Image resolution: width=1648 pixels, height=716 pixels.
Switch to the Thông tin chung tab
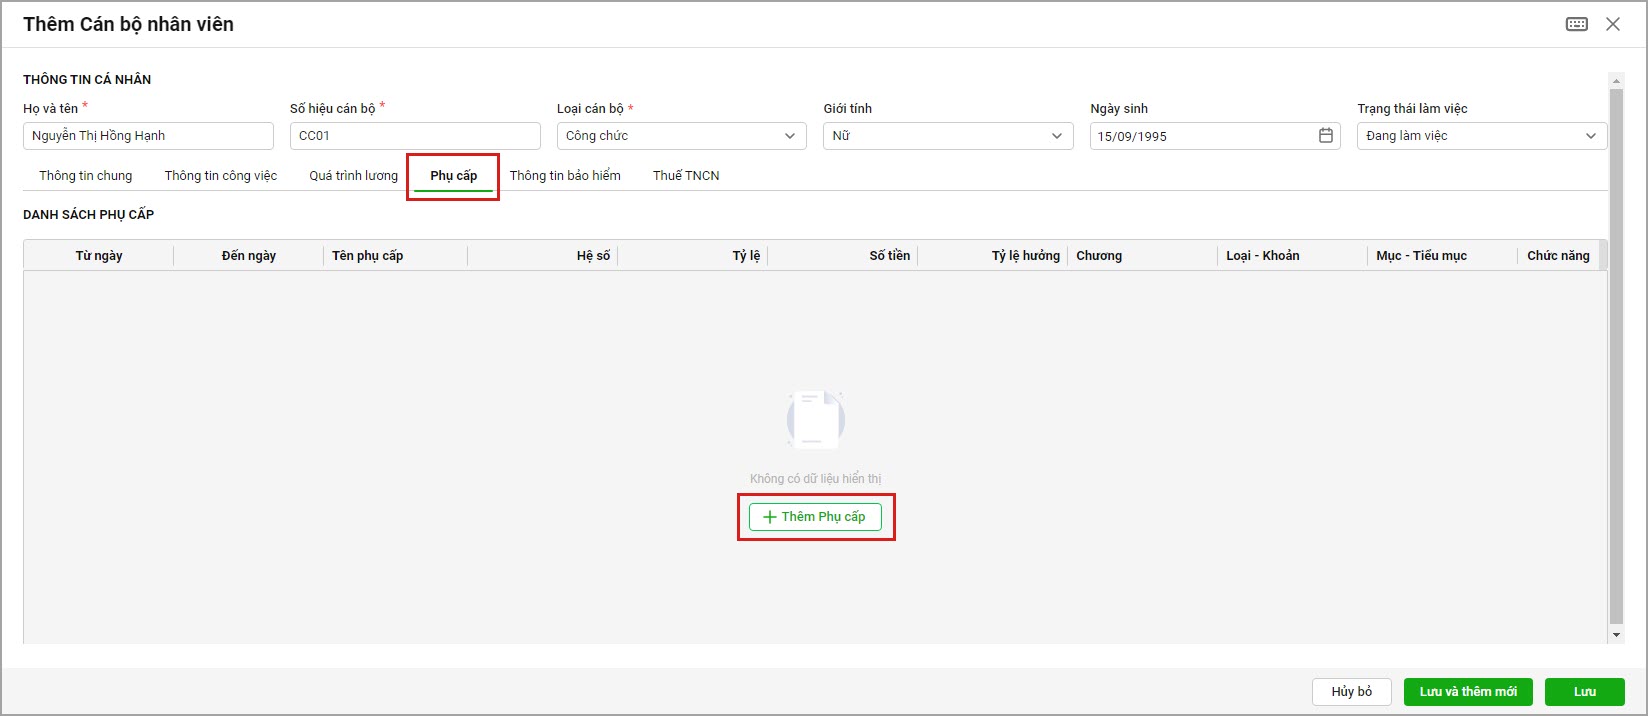85,175
